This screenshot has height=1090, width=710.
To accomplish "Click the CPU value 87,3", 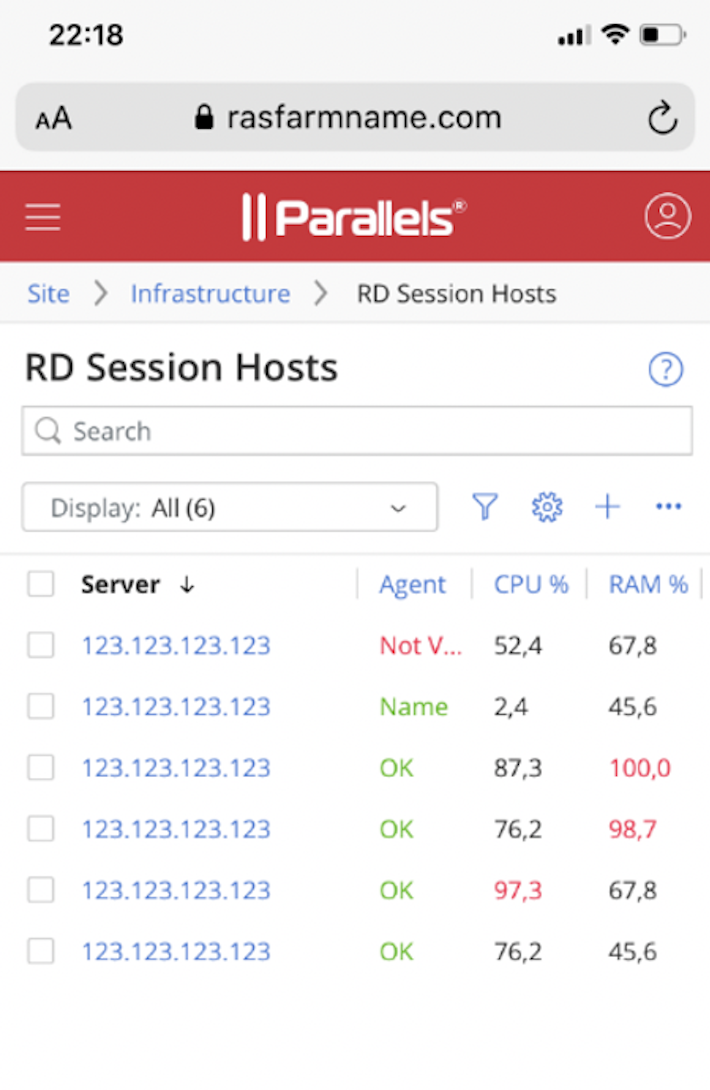I will [518, 768].
